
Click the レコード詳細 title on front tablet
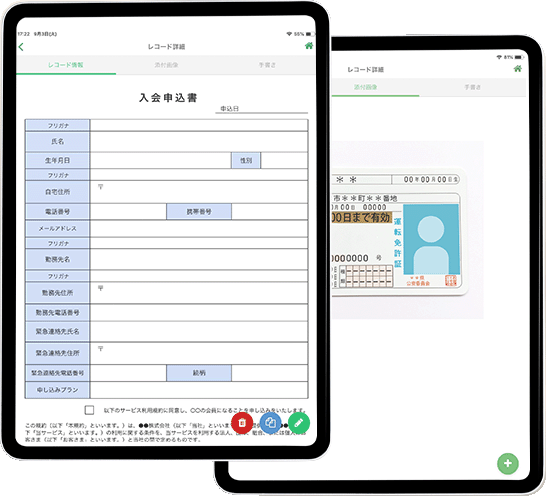click(x=166, y=47)
